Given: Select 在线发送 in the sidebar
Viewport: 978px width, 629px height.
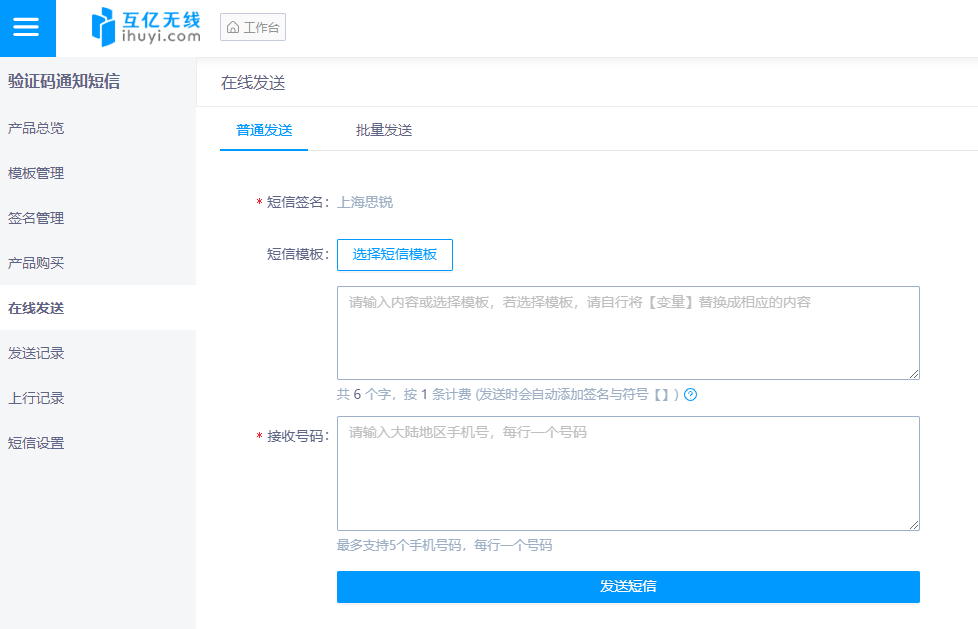Looking at the screenshot, I should (x=36, y=308).
